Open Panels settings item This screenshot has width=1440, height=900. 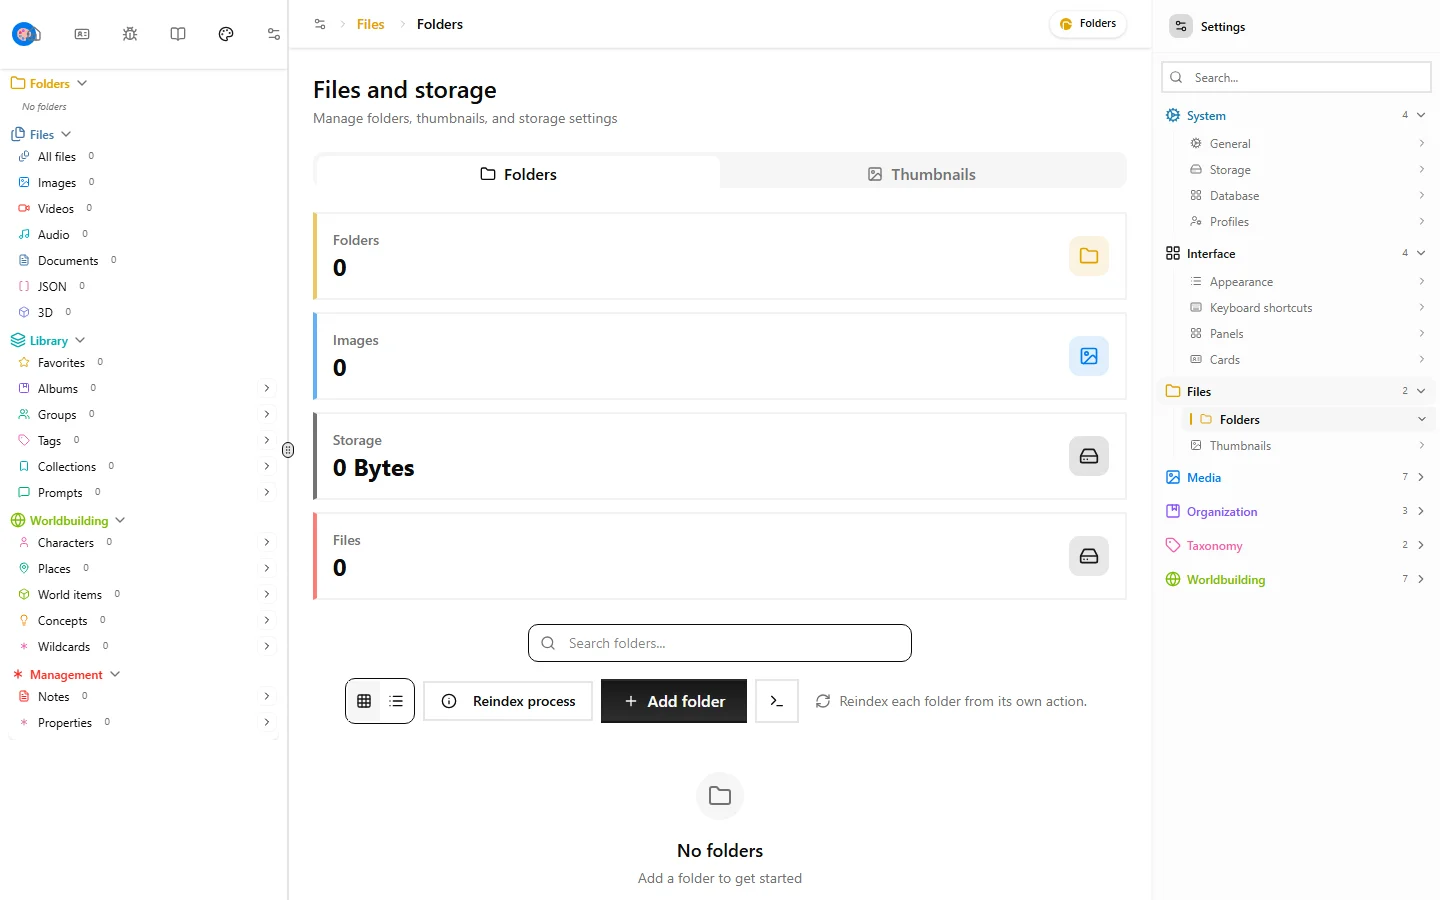(1307, 334)
